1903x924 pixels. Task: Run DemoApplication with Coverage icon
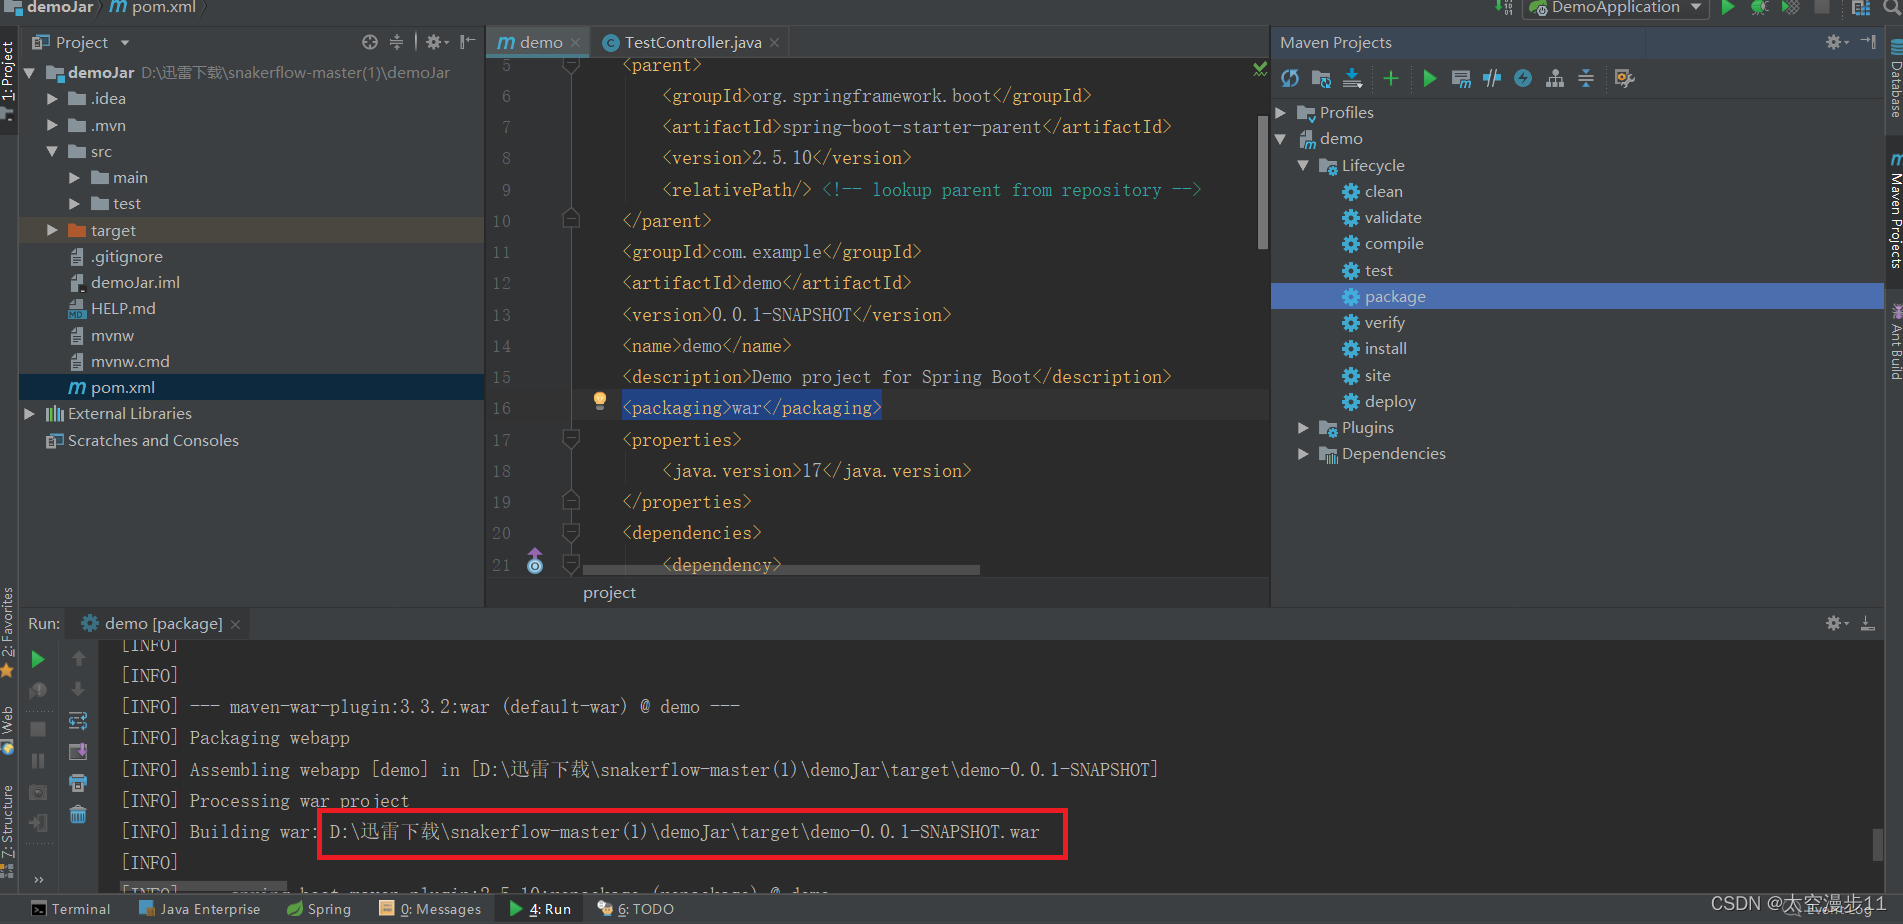tap(1791, 8)
